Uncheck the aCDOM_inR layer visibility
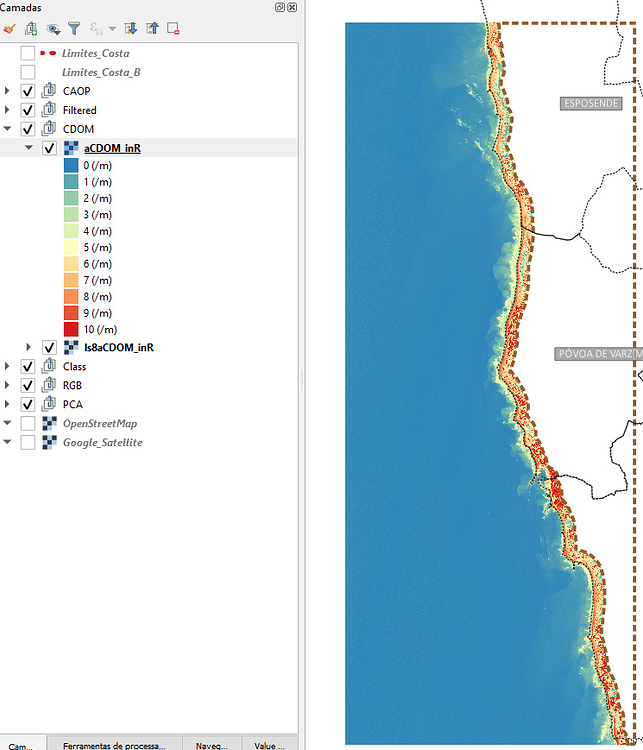This screenshot has height=750, width=643. tap(49, 148)
